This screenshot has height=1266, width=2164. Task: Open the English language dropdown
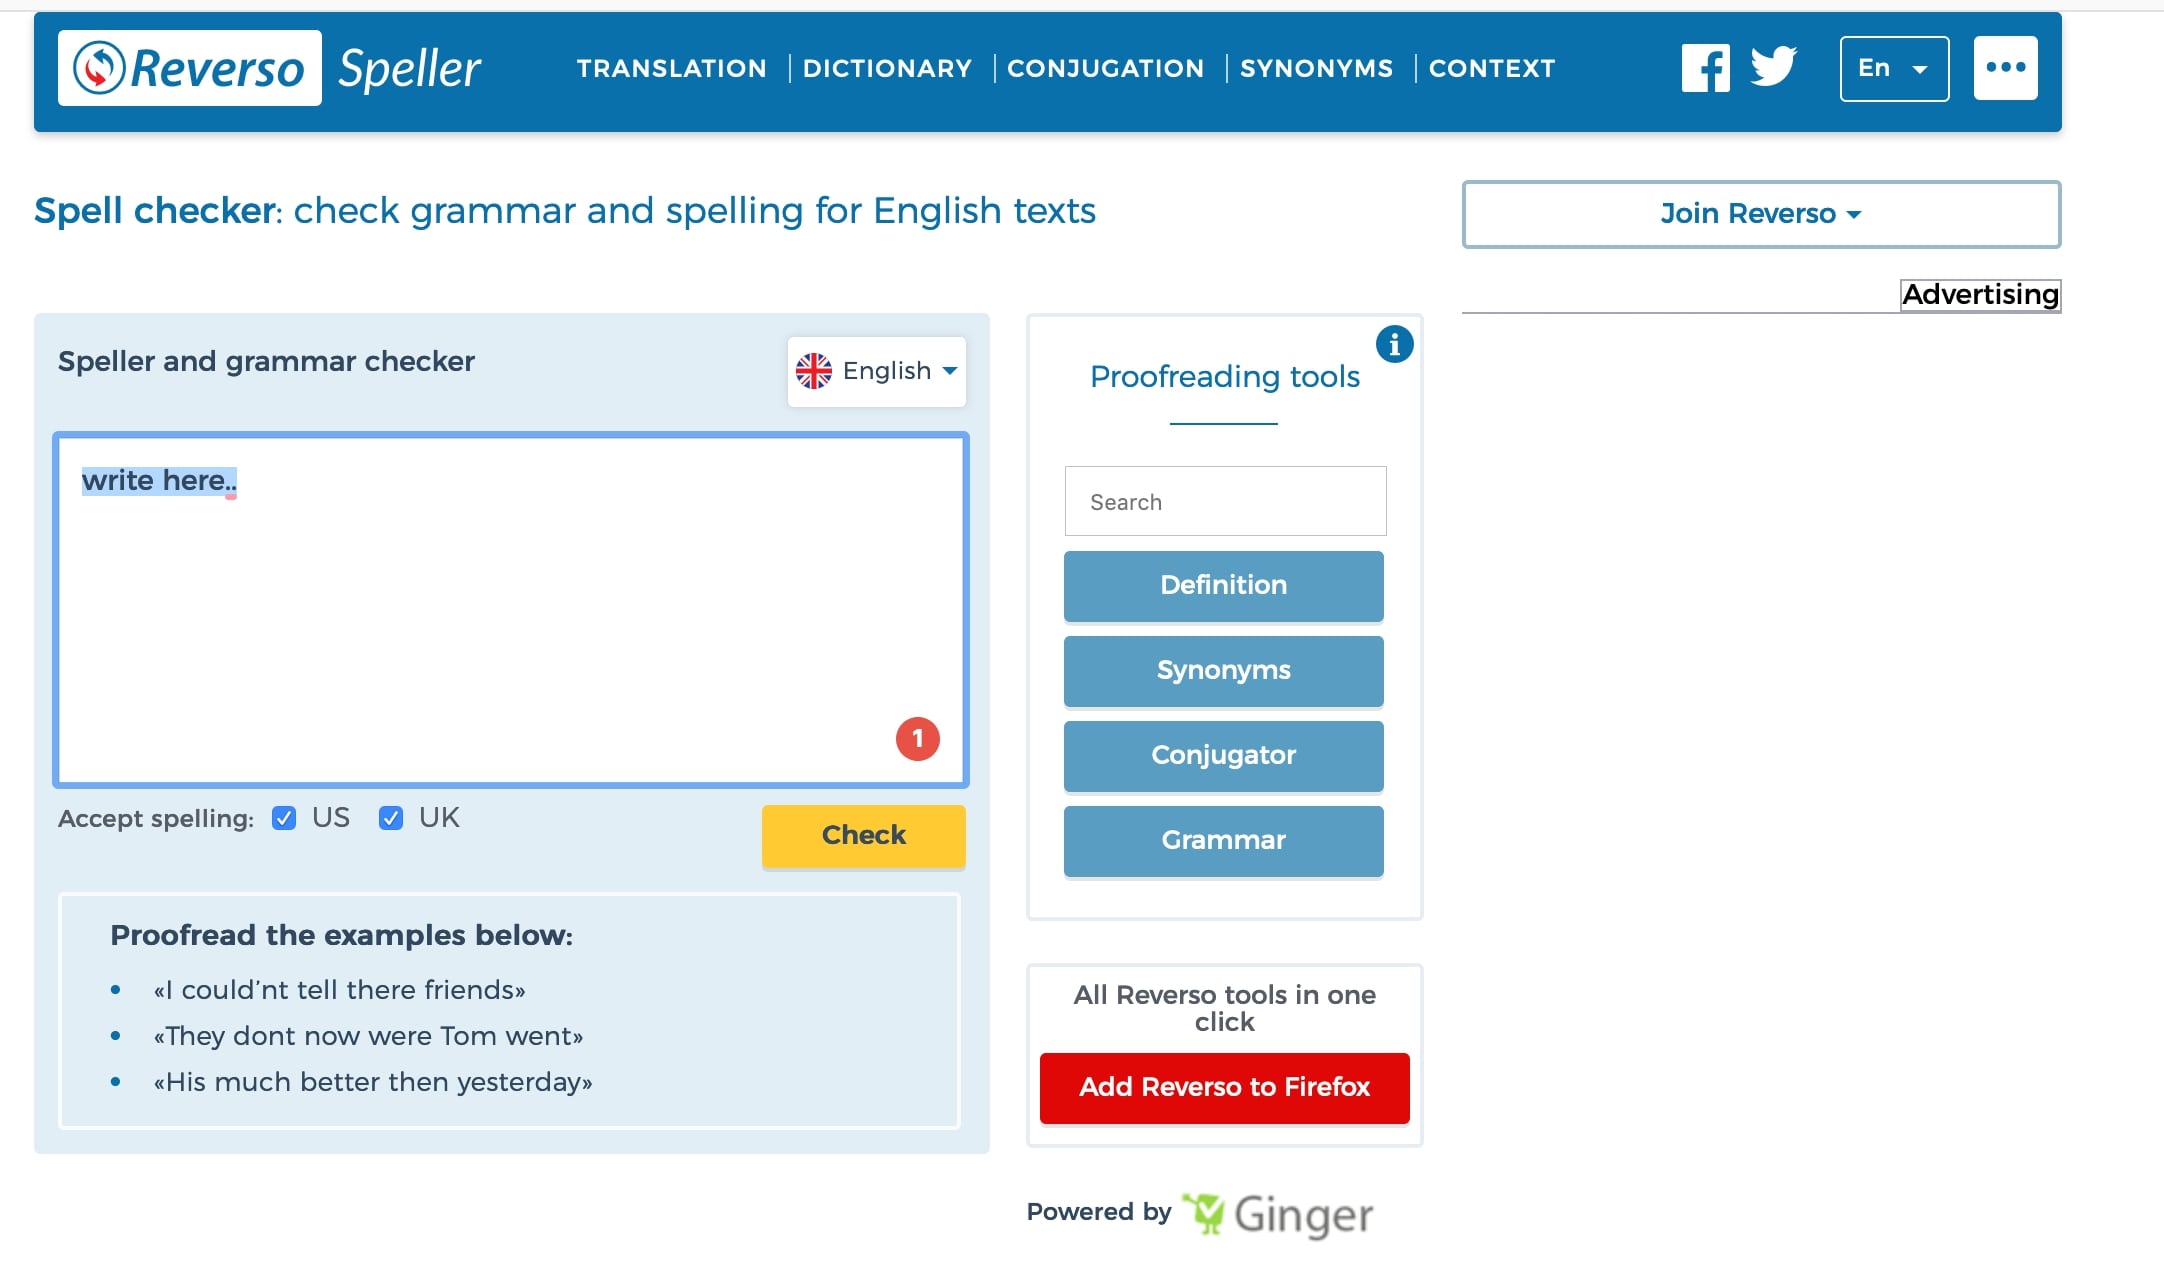[x=877, y=371]
